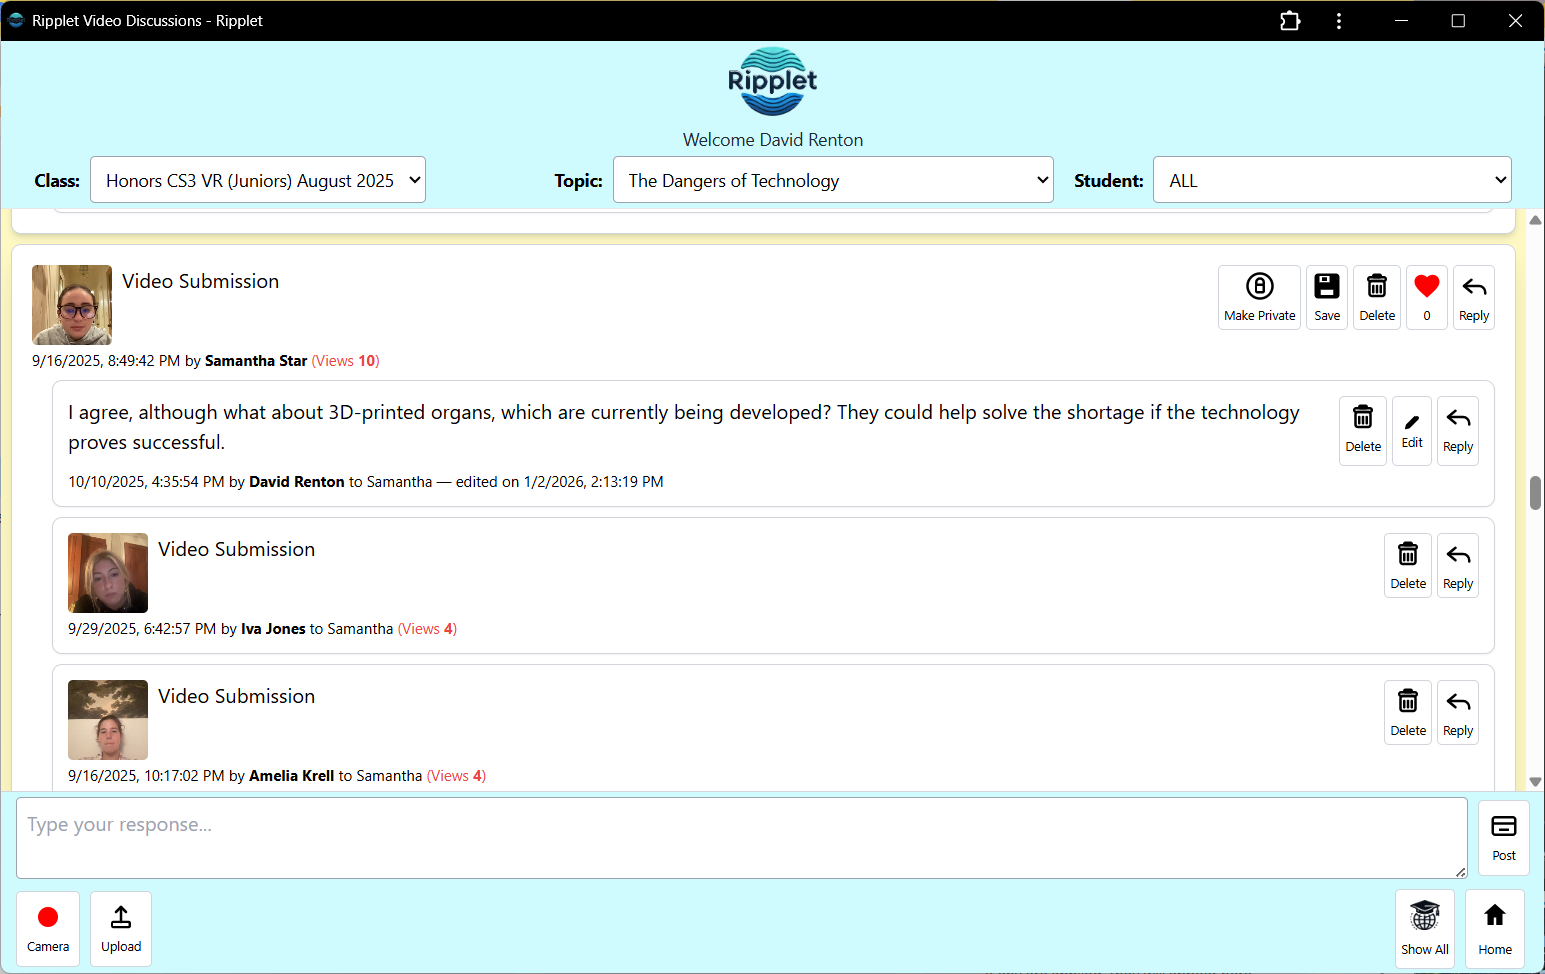Like Samantha's video with the heart
Screen dimensions: 1545x974
(x=1427, y=297)
